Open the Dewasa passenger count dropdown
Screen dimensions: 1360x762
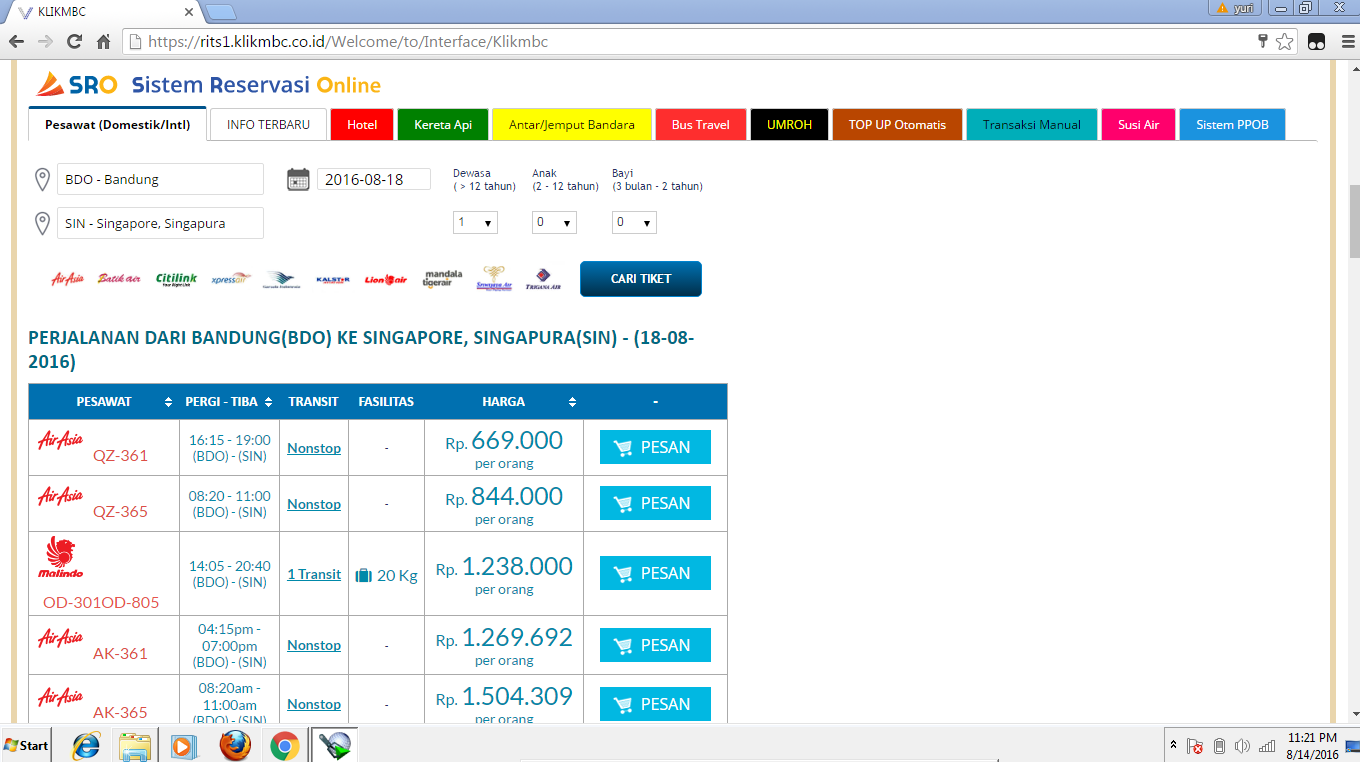[475, 222]
